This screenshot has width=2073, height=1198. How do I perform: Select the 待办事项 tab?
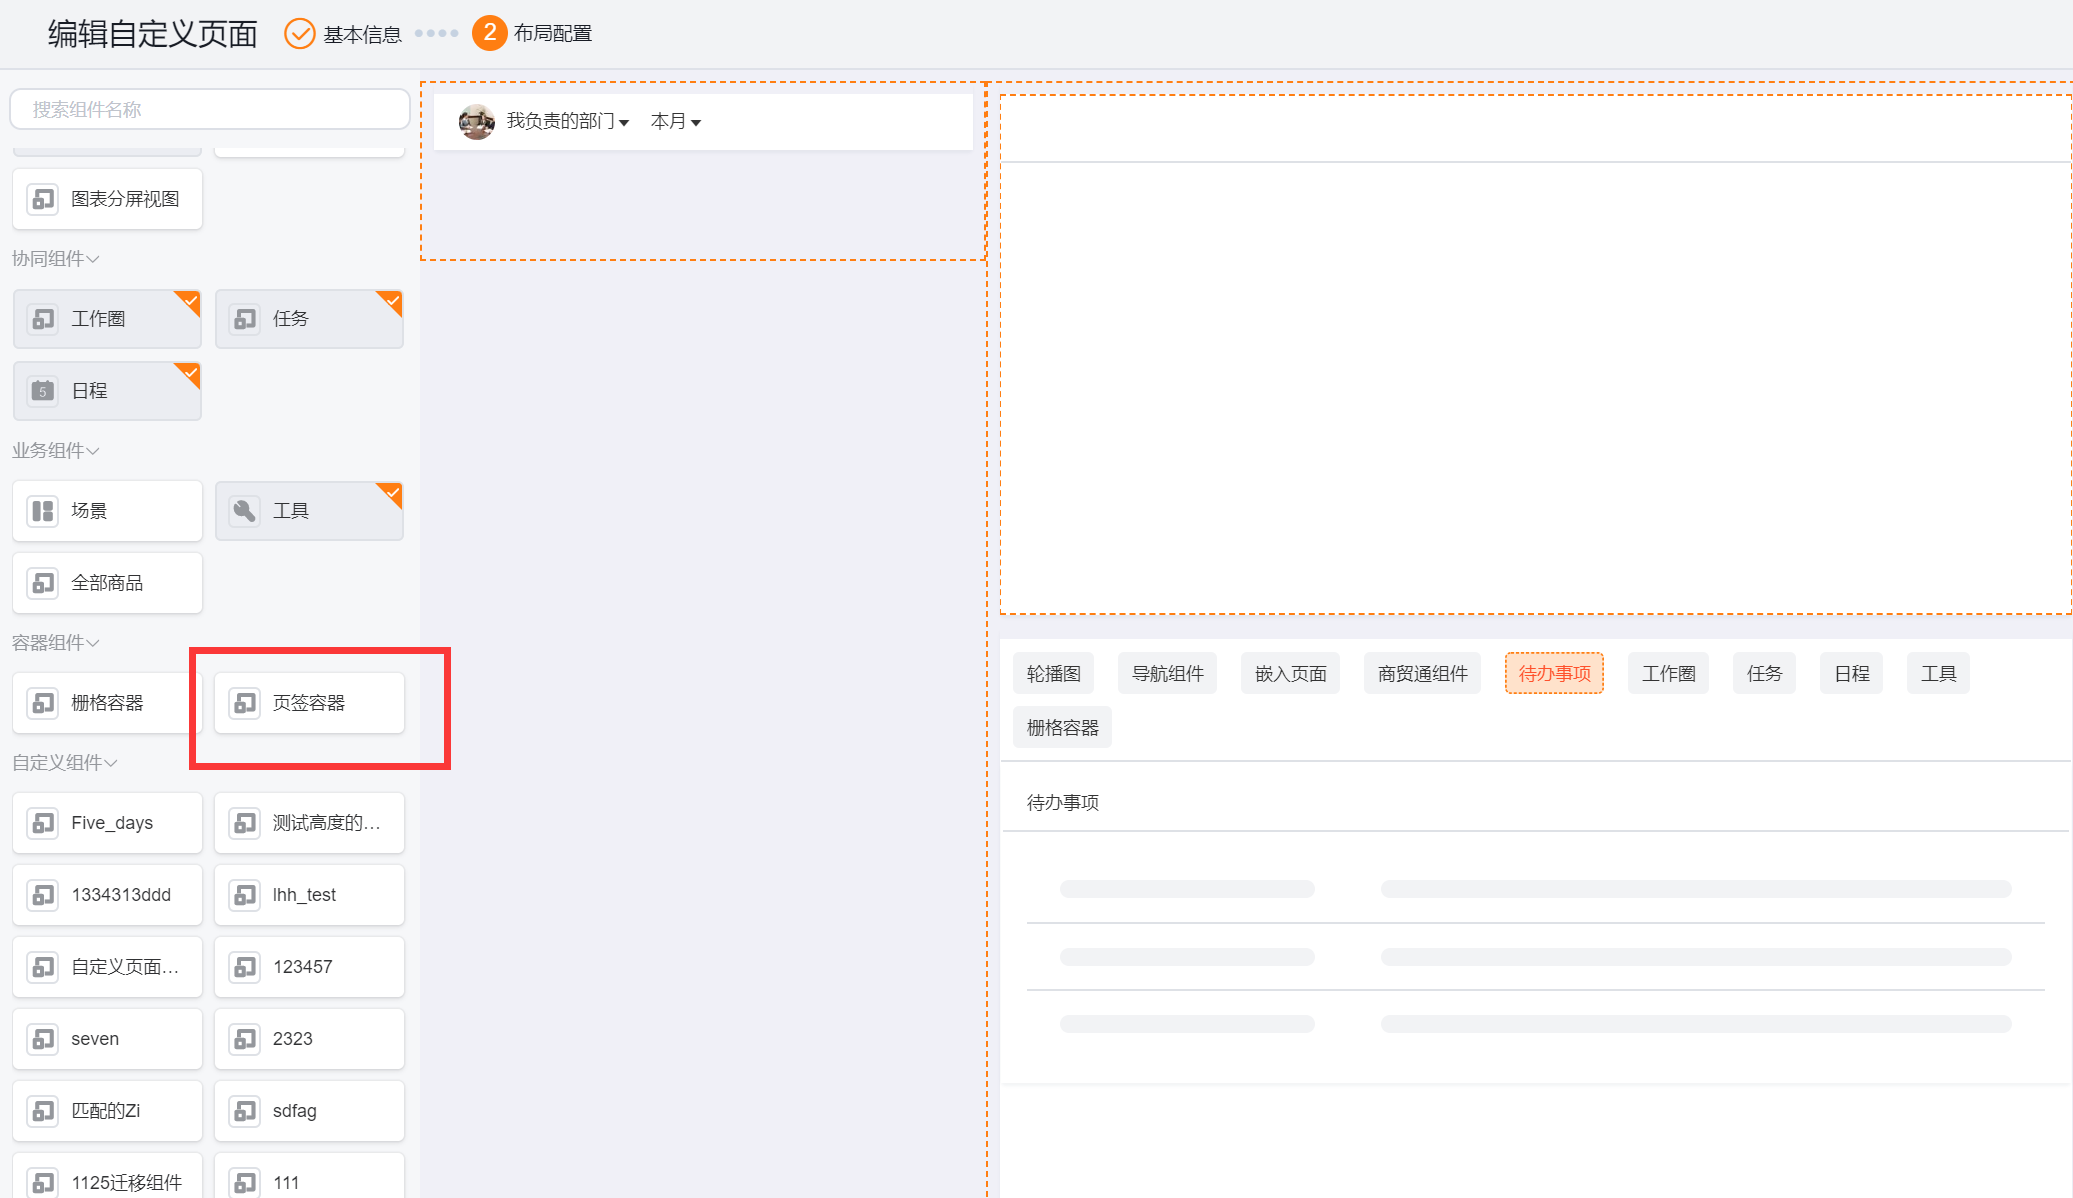click(x=1554, y=674)
